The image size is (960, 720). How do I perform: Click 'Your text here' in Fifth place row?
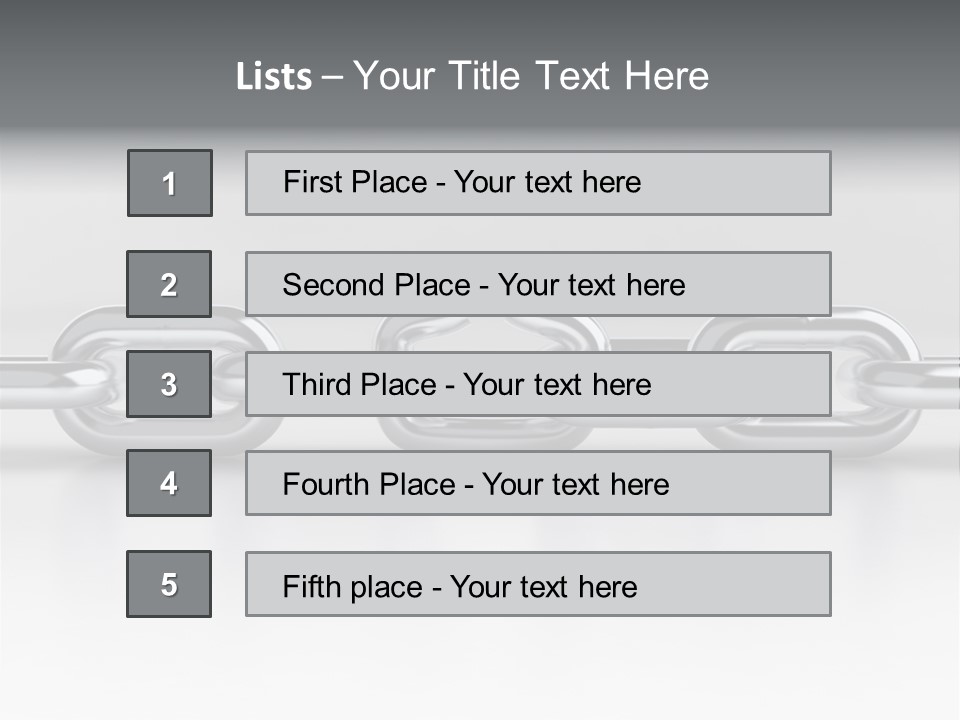tap(543, 586)
